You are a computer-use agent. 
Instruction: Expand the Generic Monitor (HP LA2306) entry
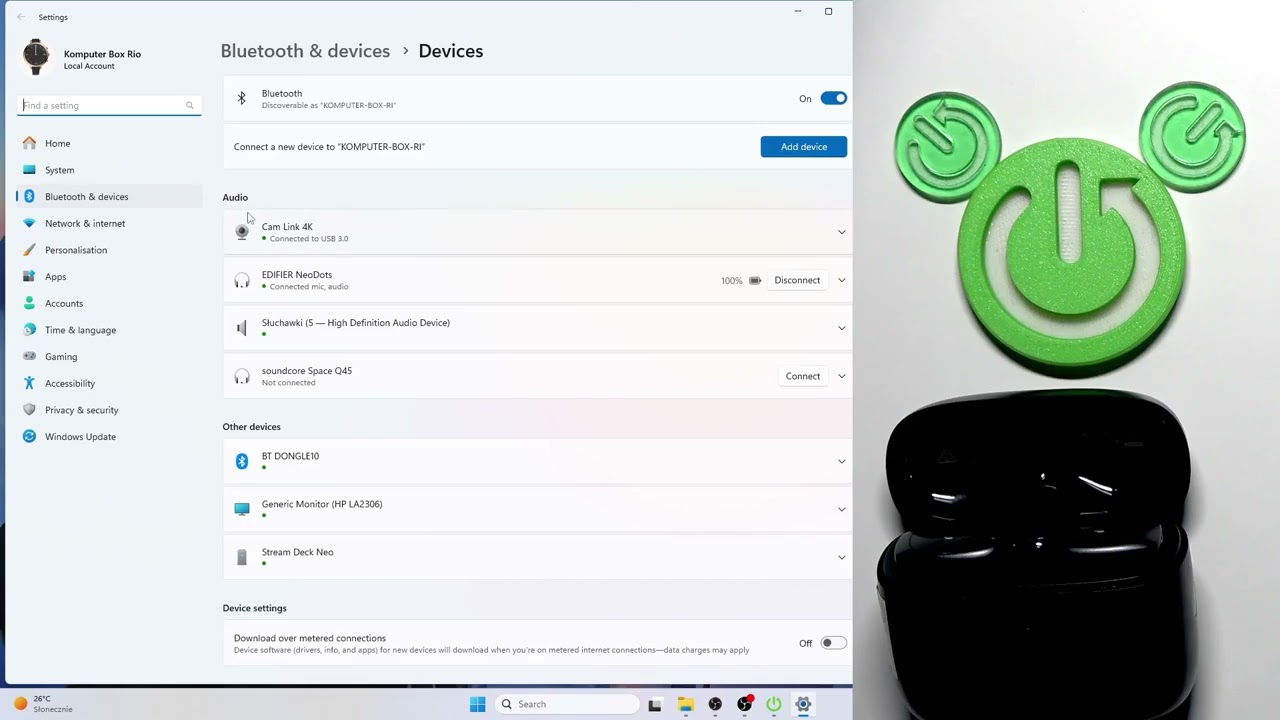point(841,509)
